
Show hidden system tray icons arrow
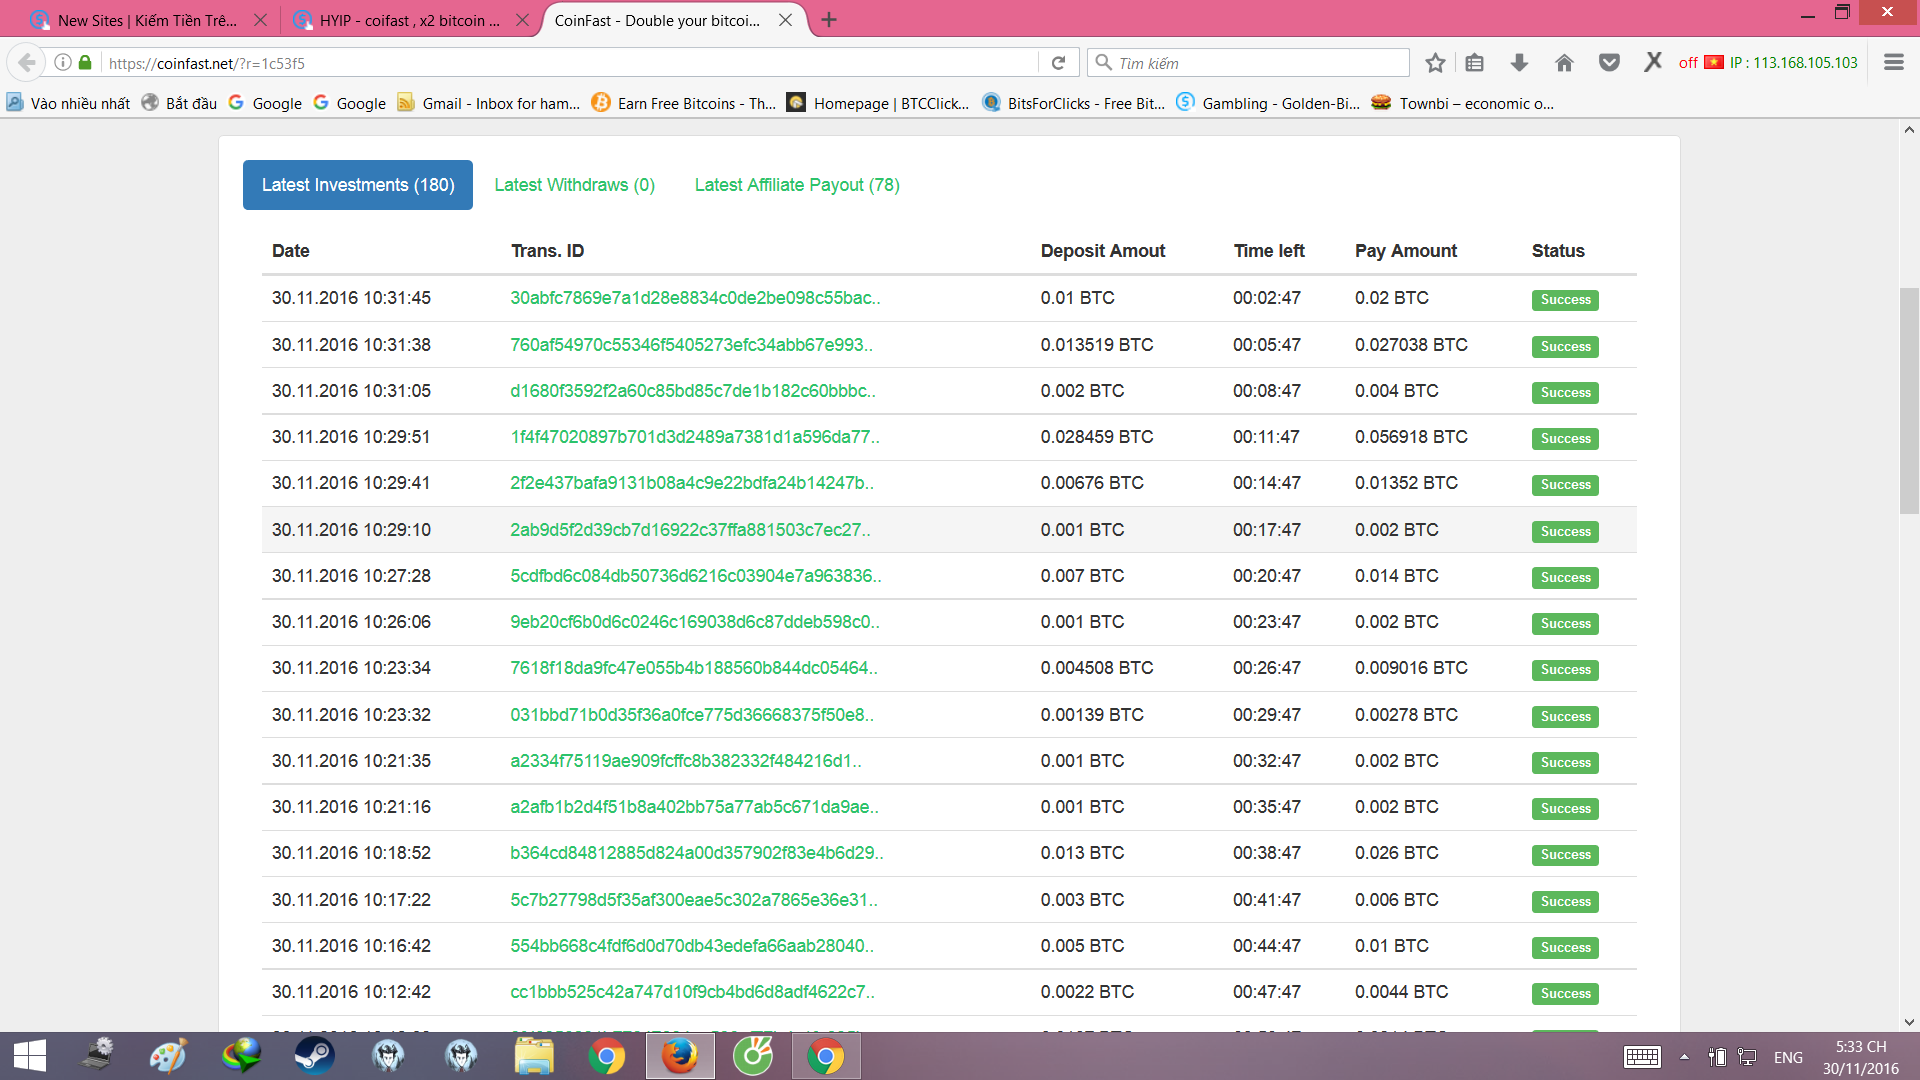coord(1684,1057)
